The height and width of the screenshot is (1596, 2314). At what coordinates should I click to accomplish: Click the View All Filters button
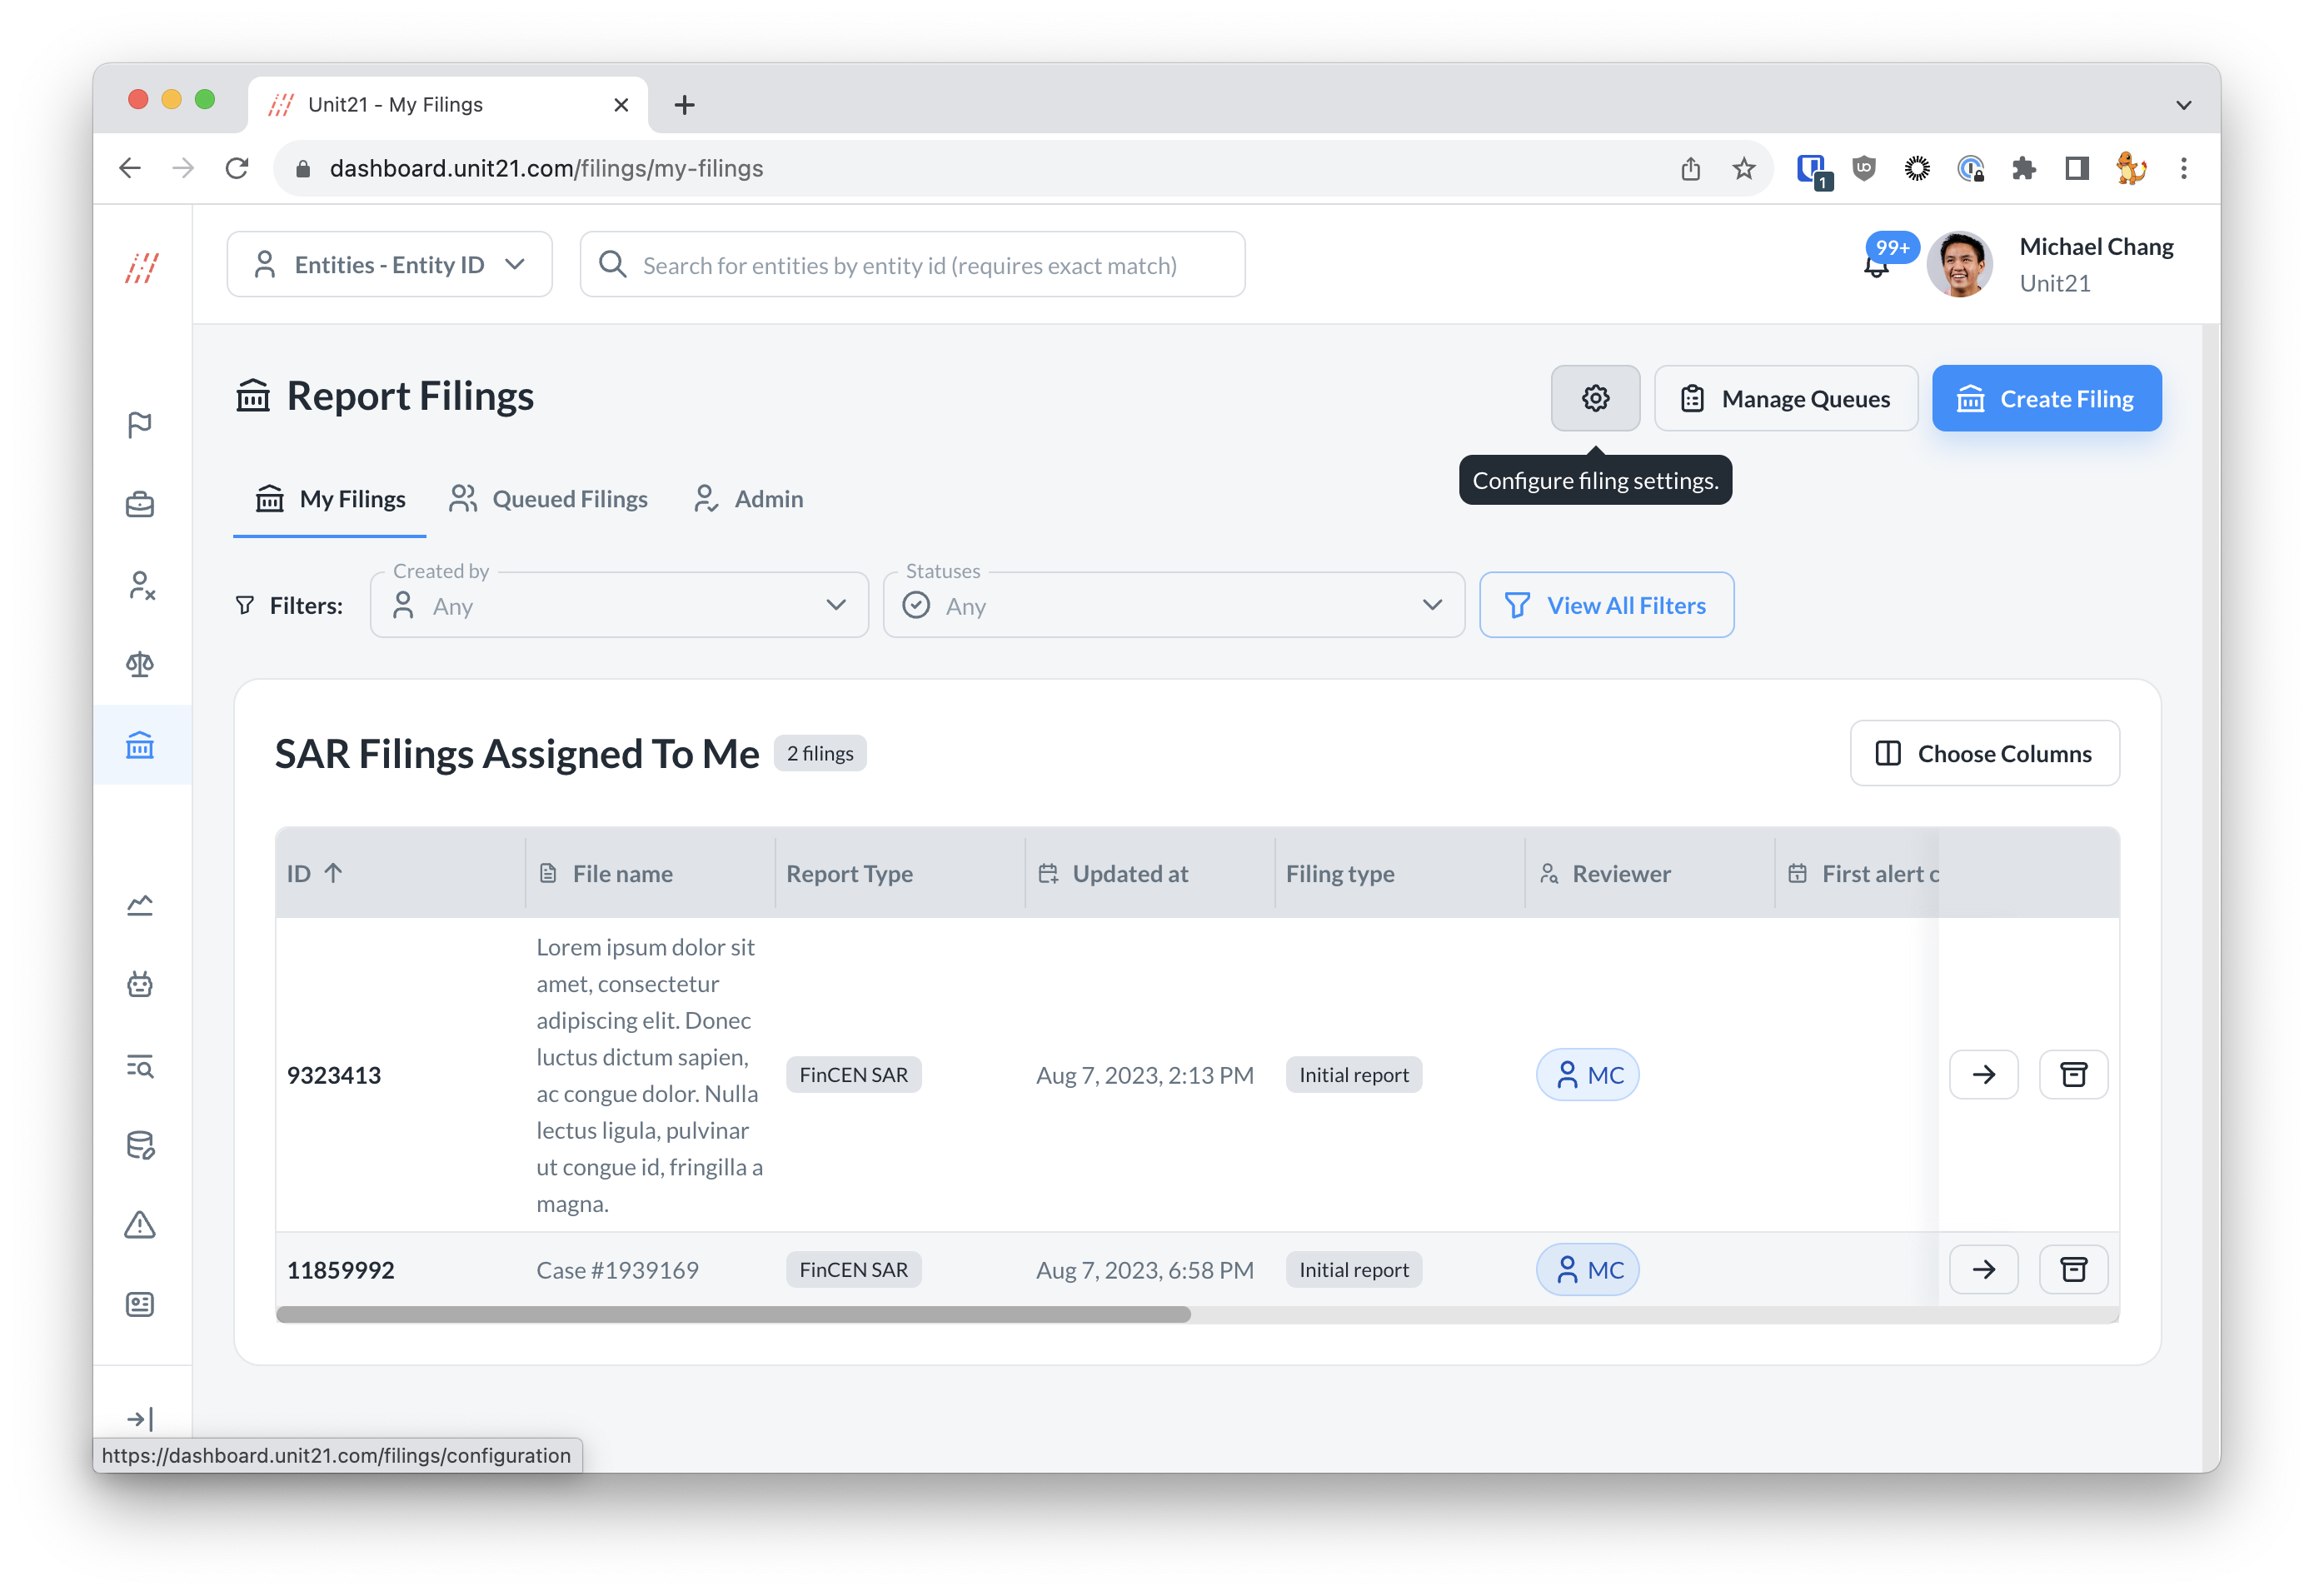point(1605,606)
